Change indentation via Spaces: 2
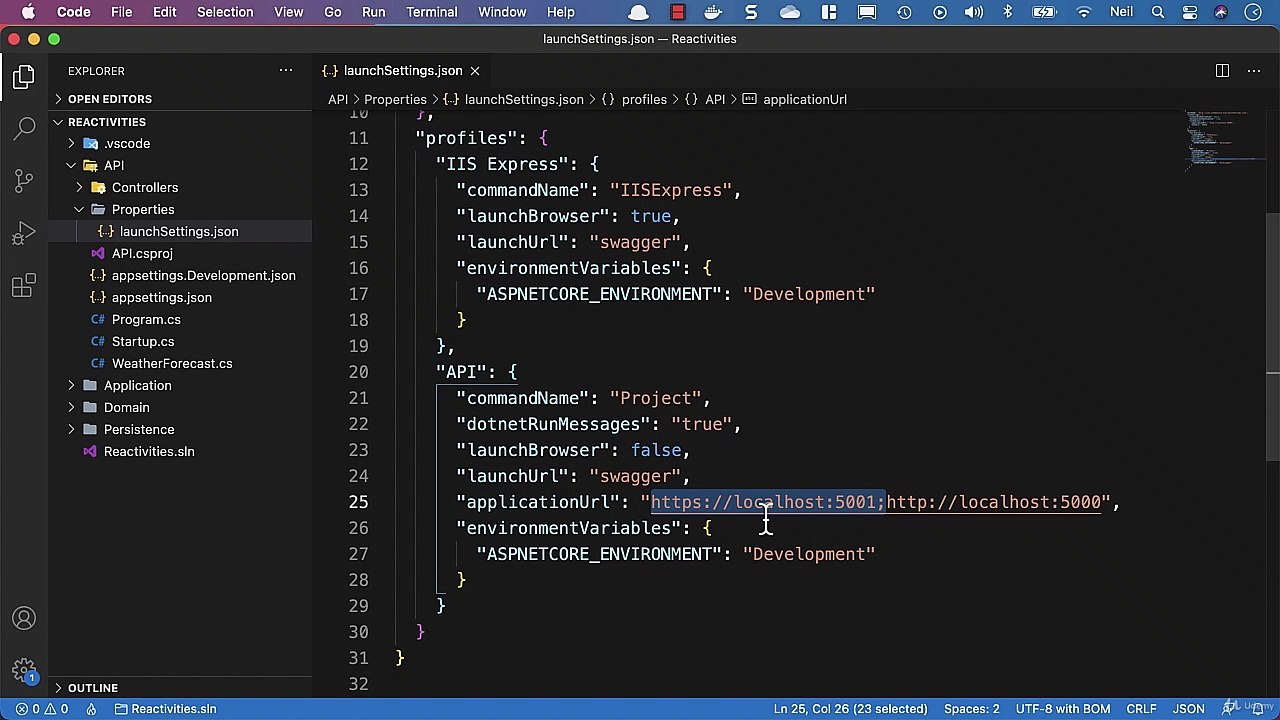 tap(971, 709)
